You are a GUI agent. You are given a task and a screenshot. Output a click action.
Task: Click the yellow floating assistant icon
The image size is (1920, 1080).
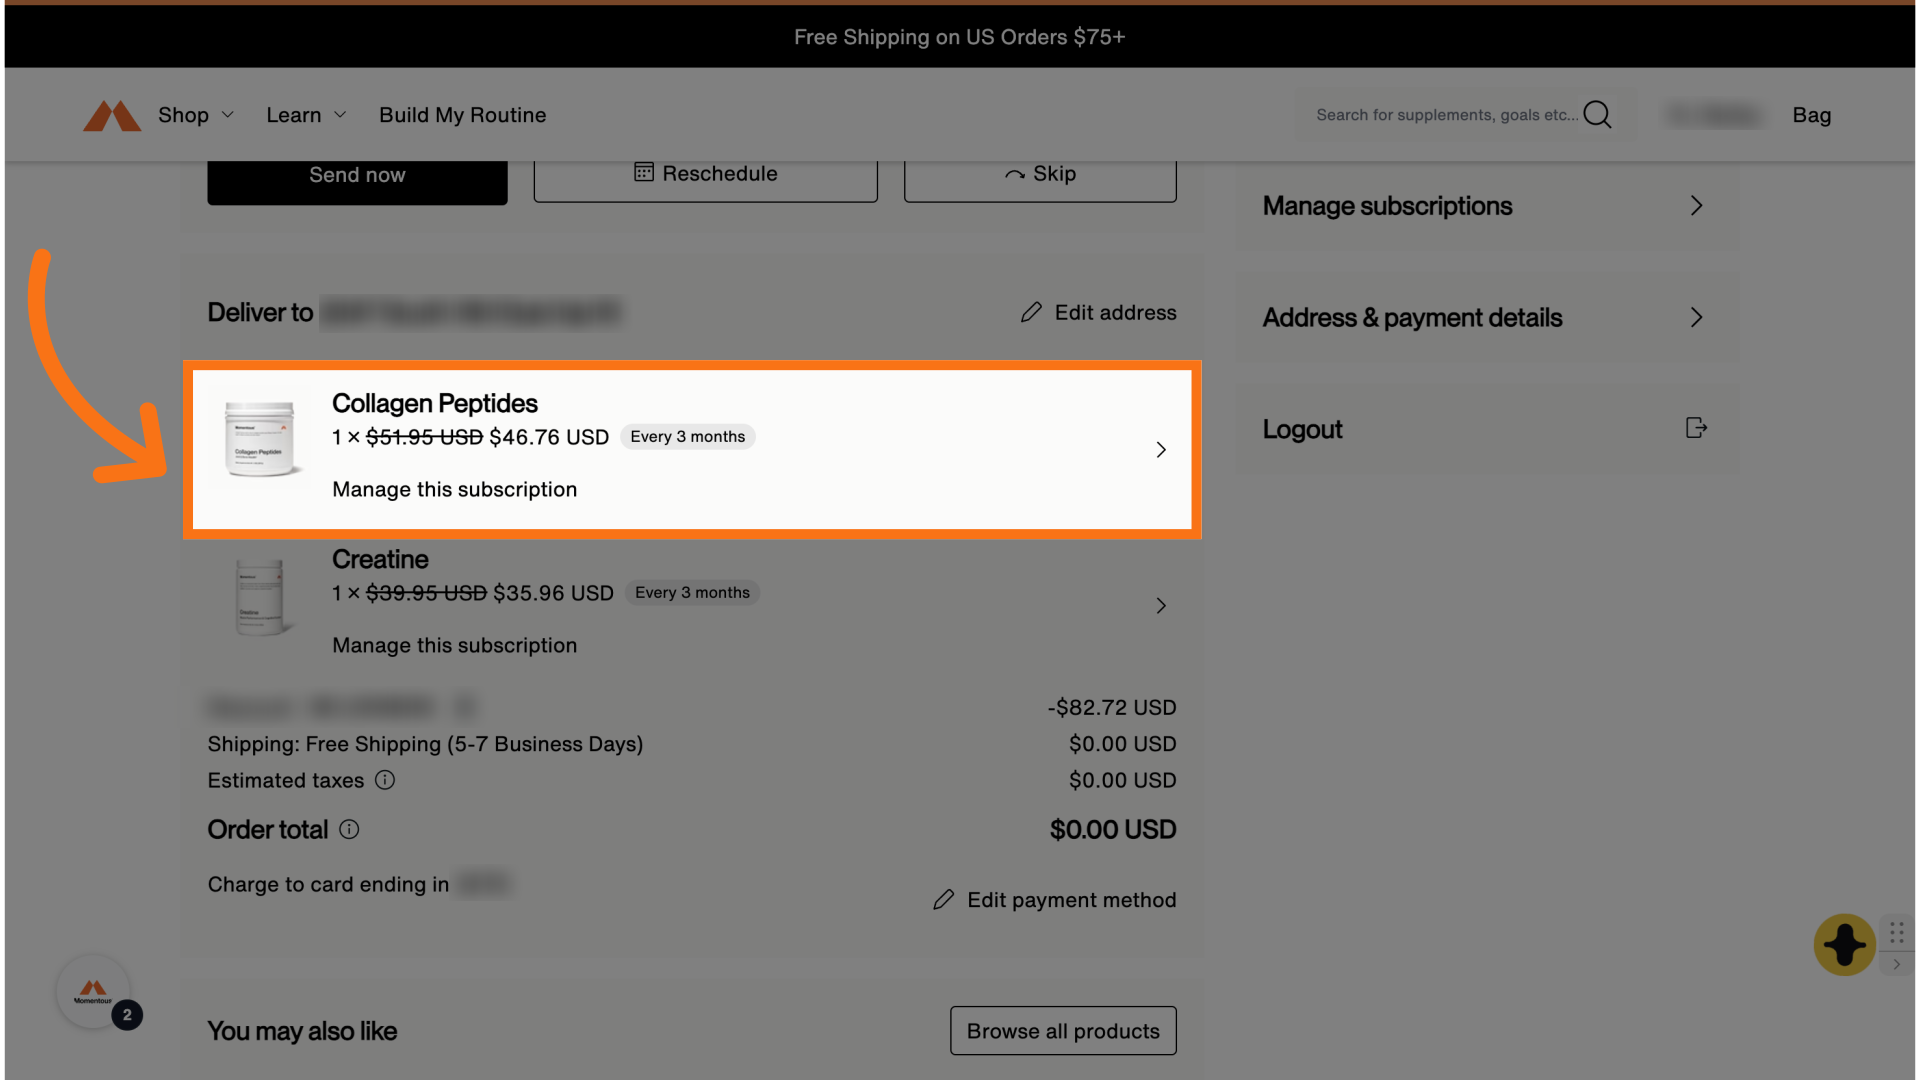pyautogui.click(x=1844, y=944)
